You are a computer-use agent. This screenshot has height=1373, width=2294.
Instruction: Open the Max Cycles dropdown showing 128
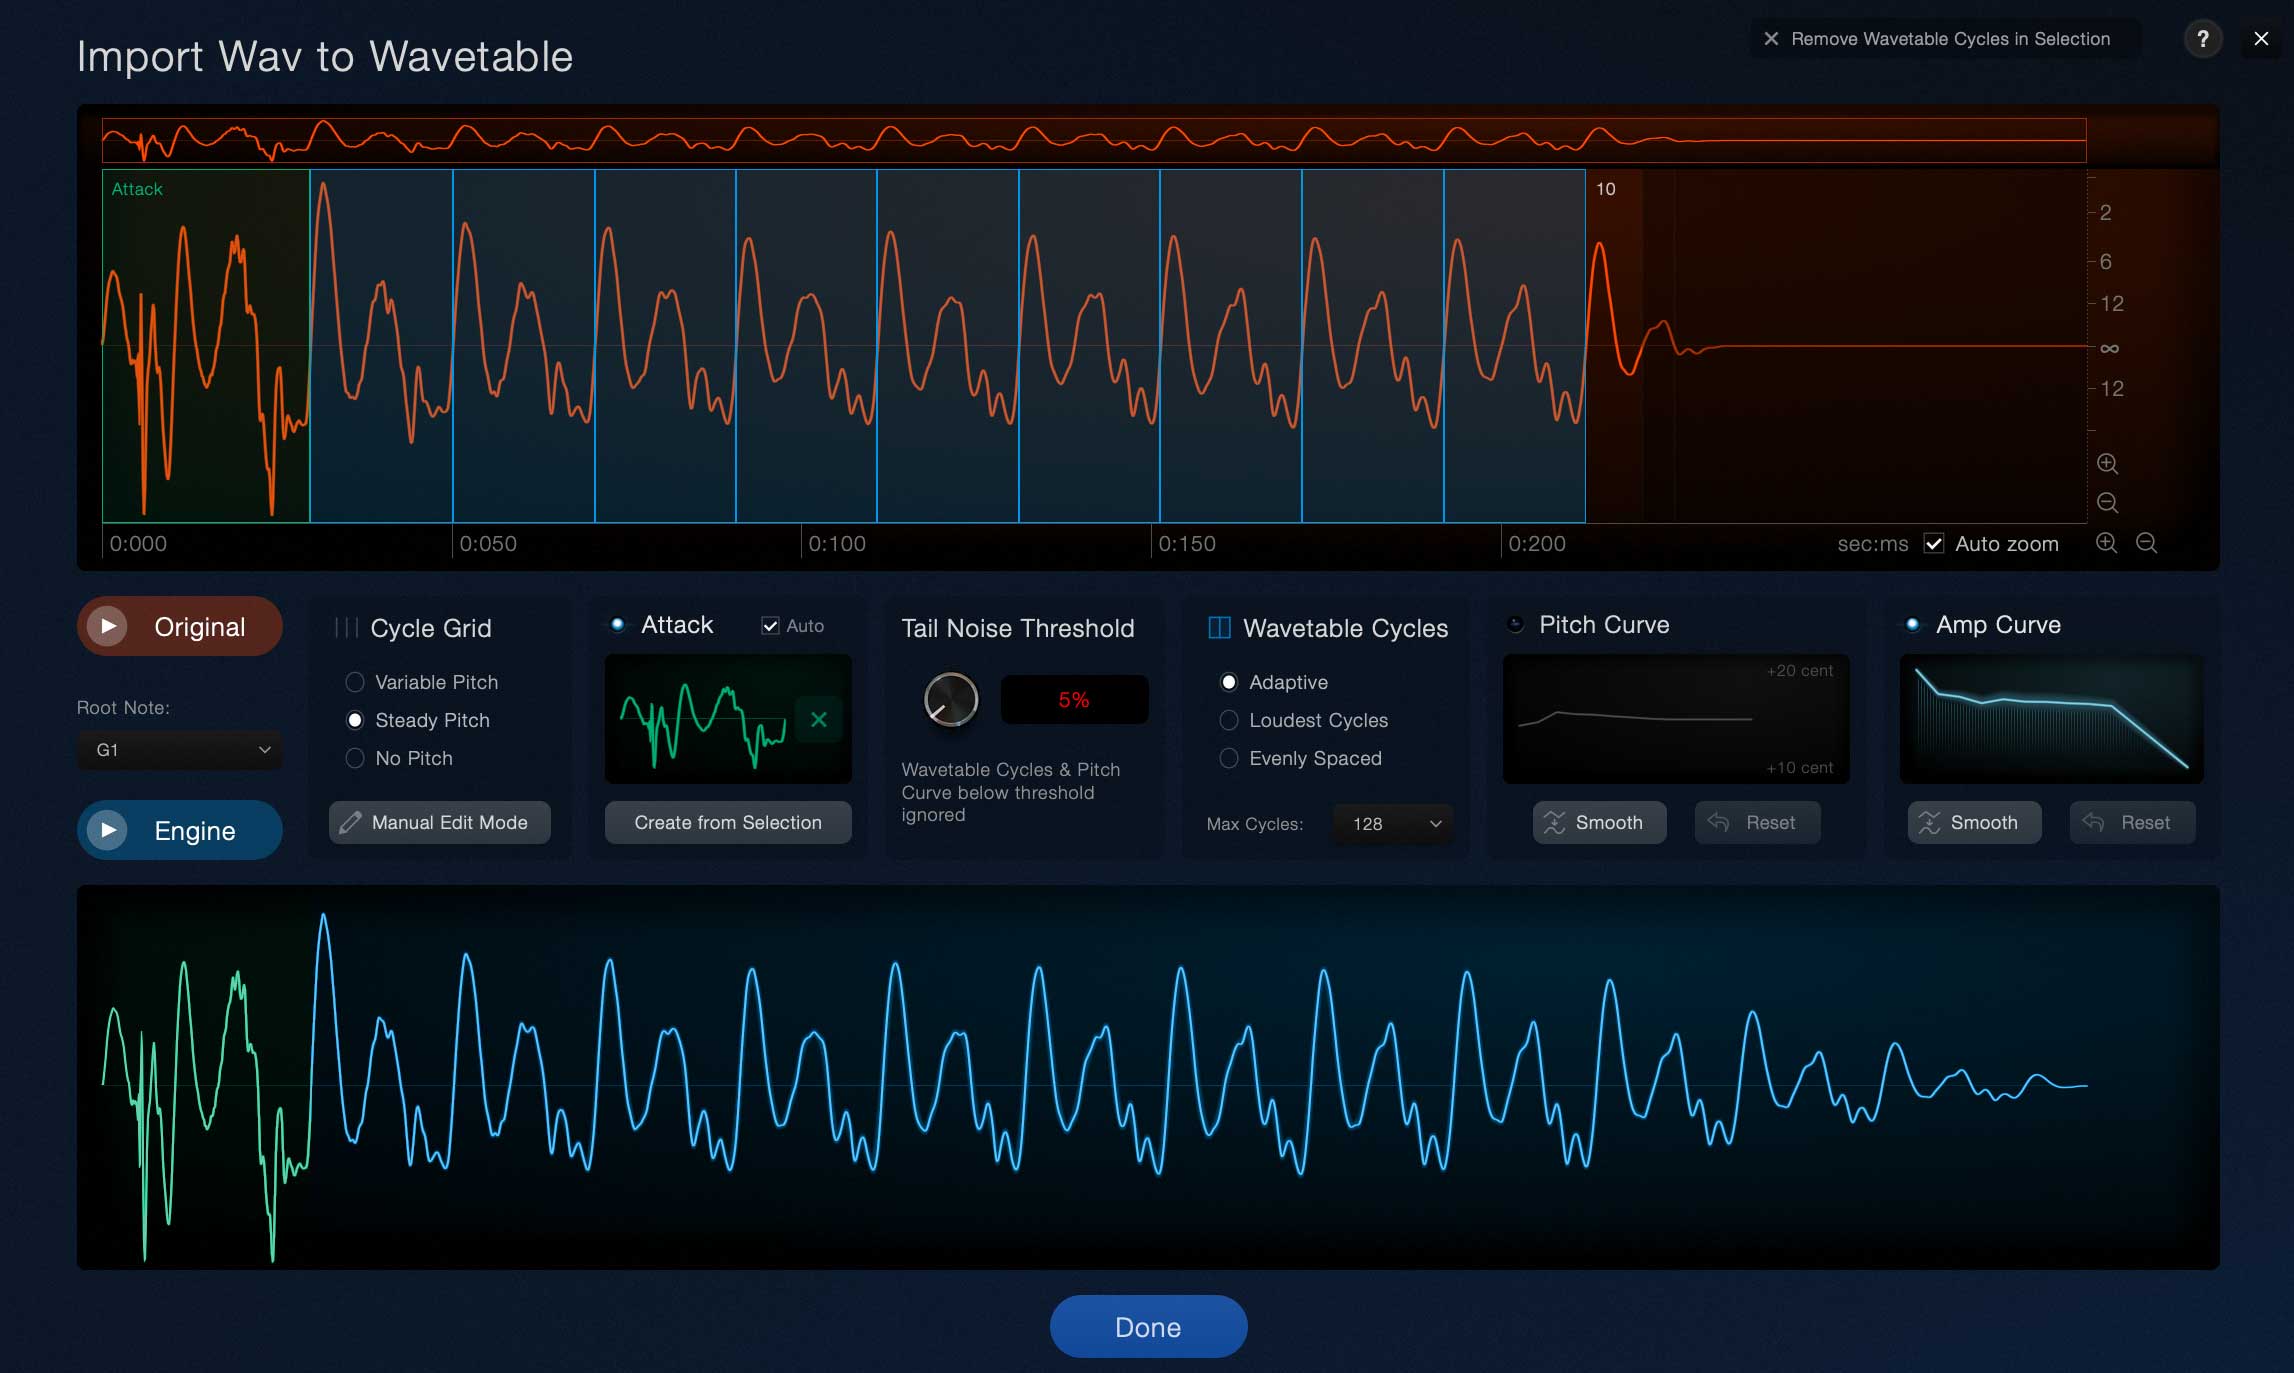click(1391, 824)
